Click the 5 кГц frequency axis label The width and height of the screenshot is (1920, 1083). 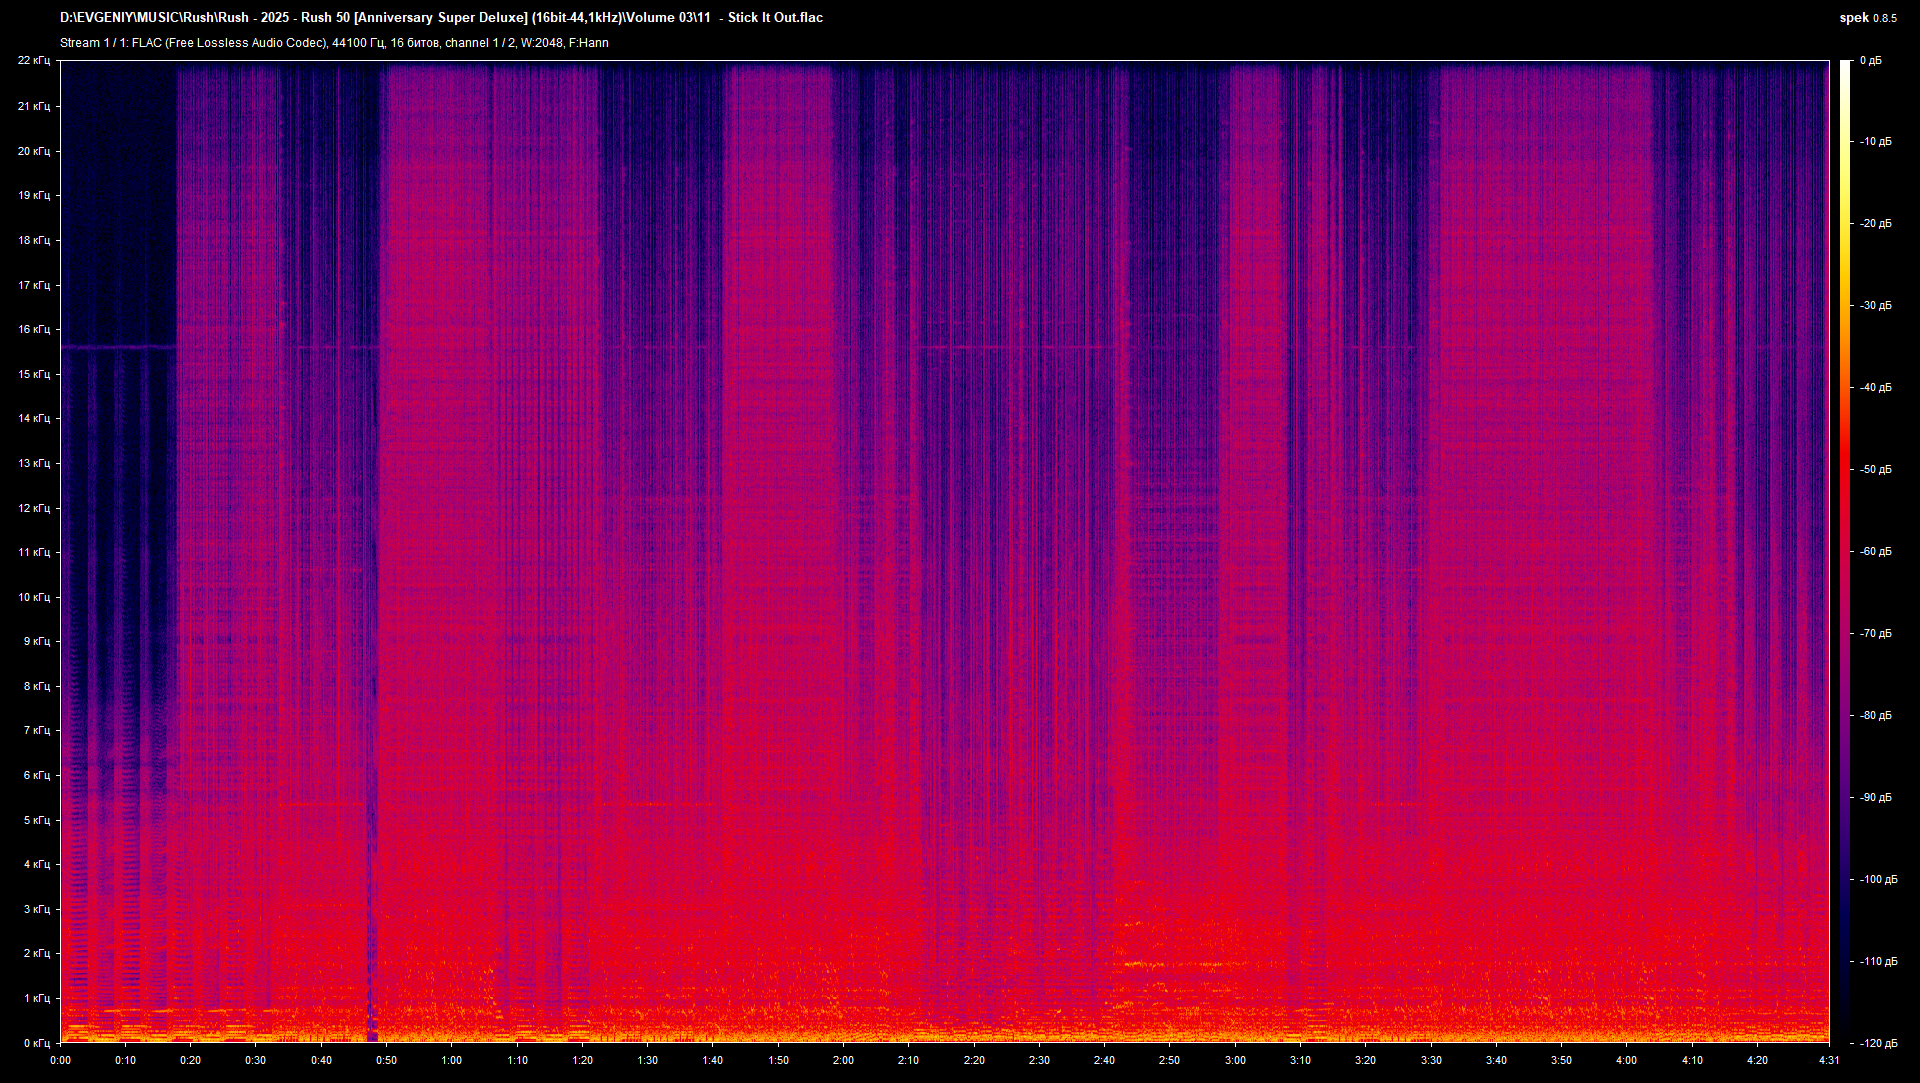pyautogui.click(x=36, y=820)
